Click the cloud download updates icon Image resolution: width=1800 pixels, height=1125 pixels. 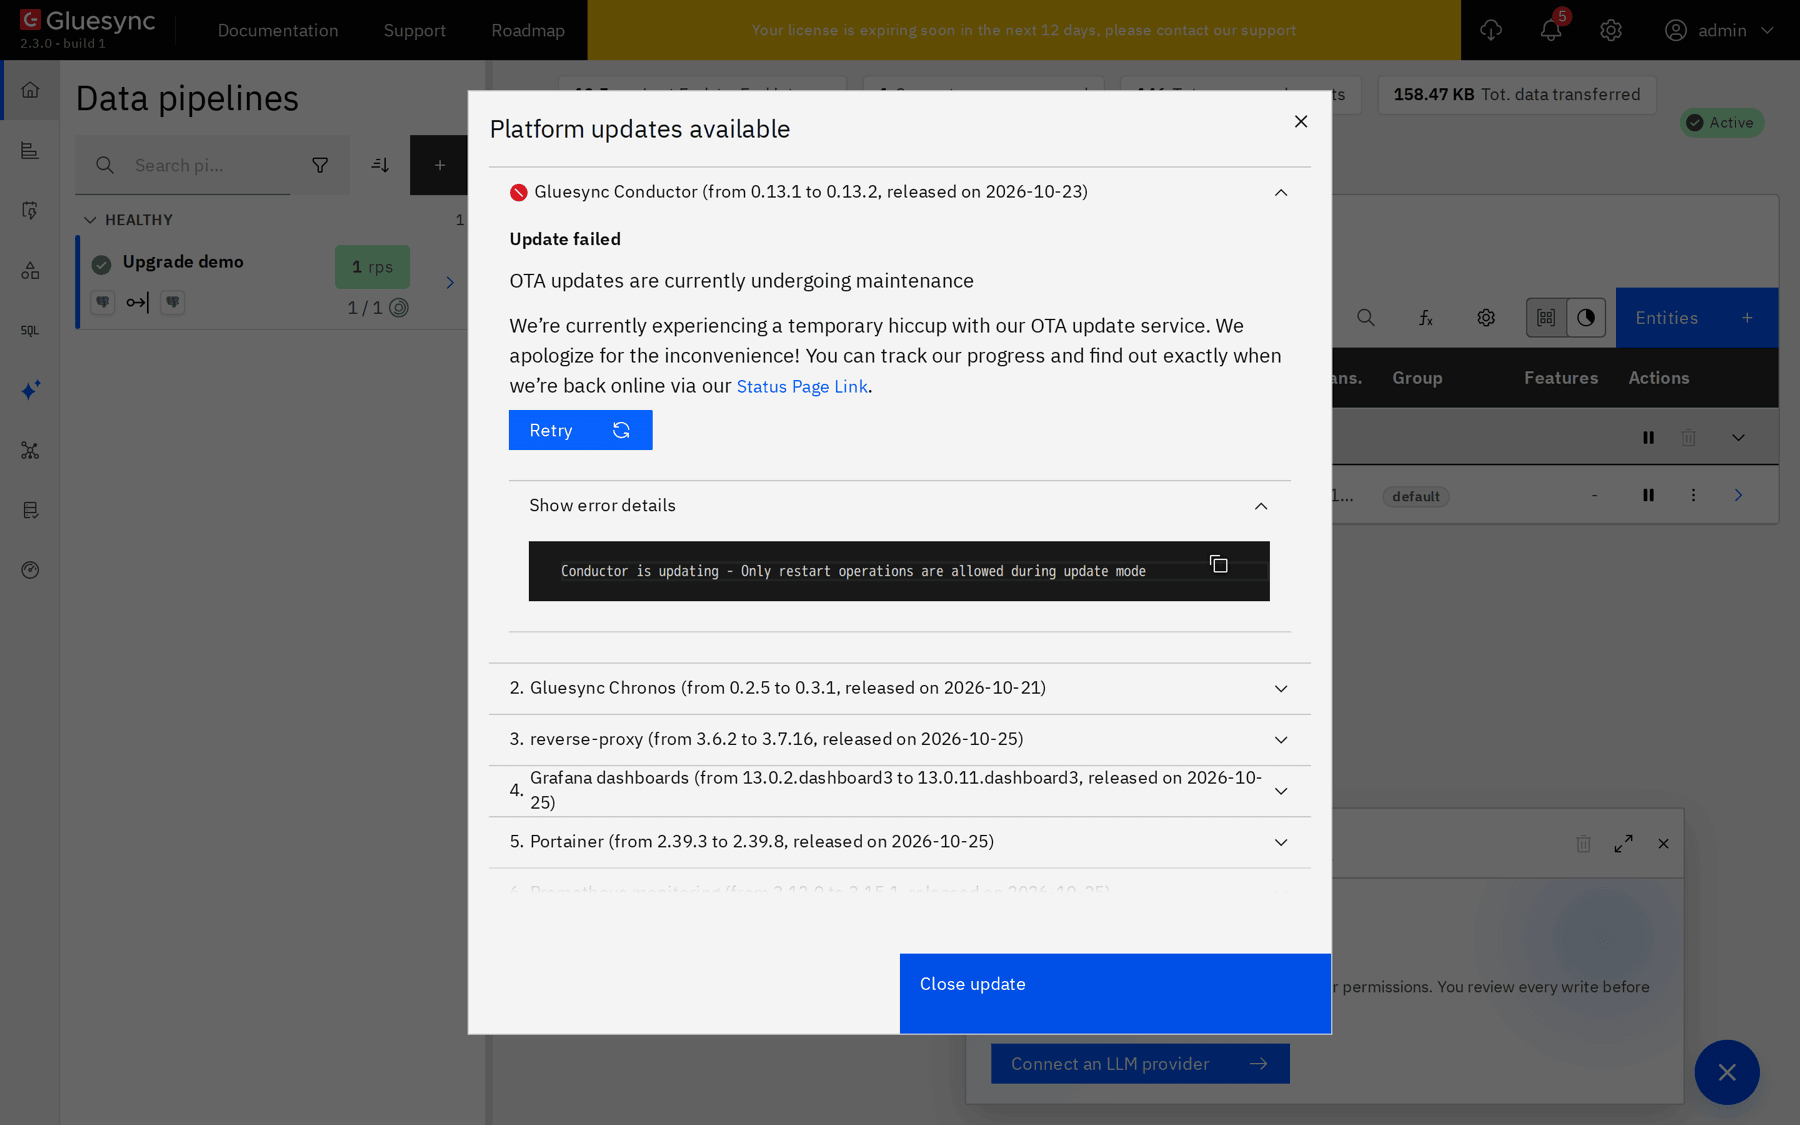1491,30
